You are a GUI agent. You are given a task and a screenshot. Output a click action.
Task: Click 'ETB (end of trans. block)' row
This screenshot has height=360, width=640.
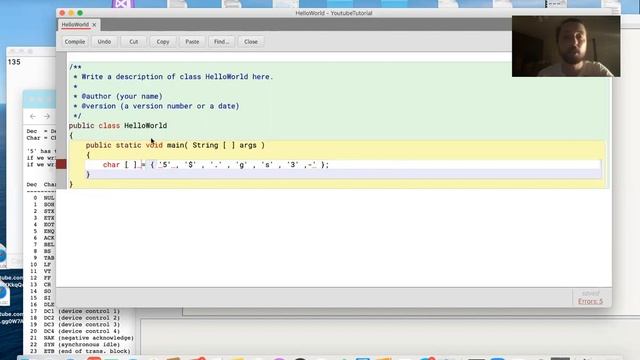pos(80,351)
